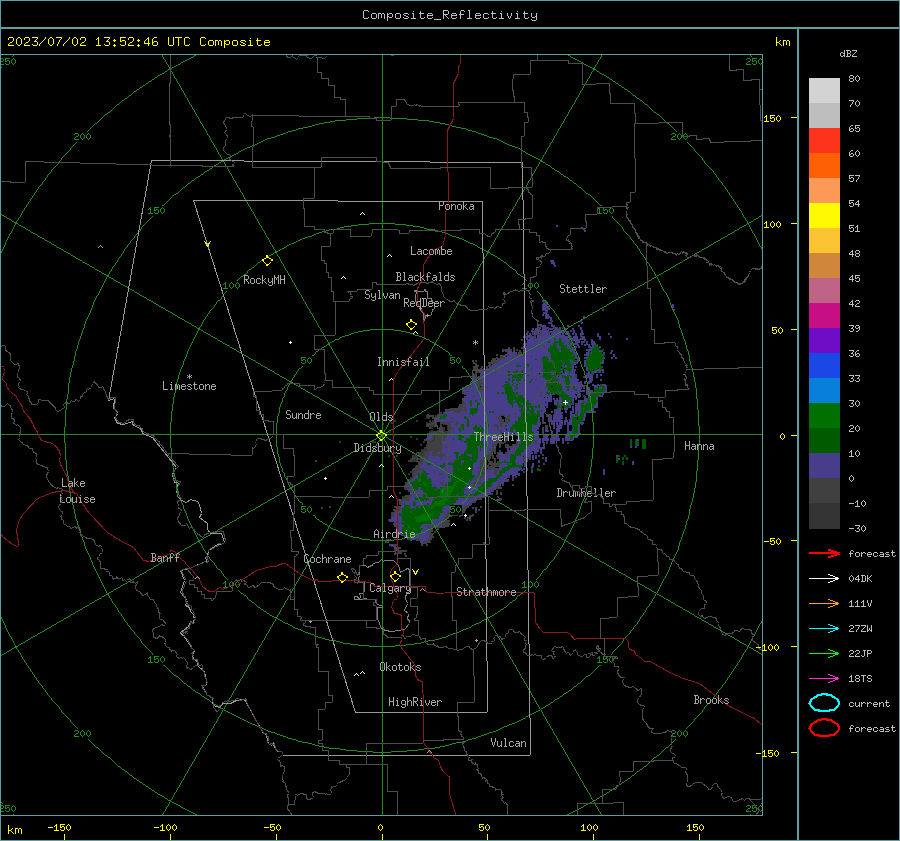
Task: Select the light gray 80 dBZ swatch
Action: pos(824,91)
